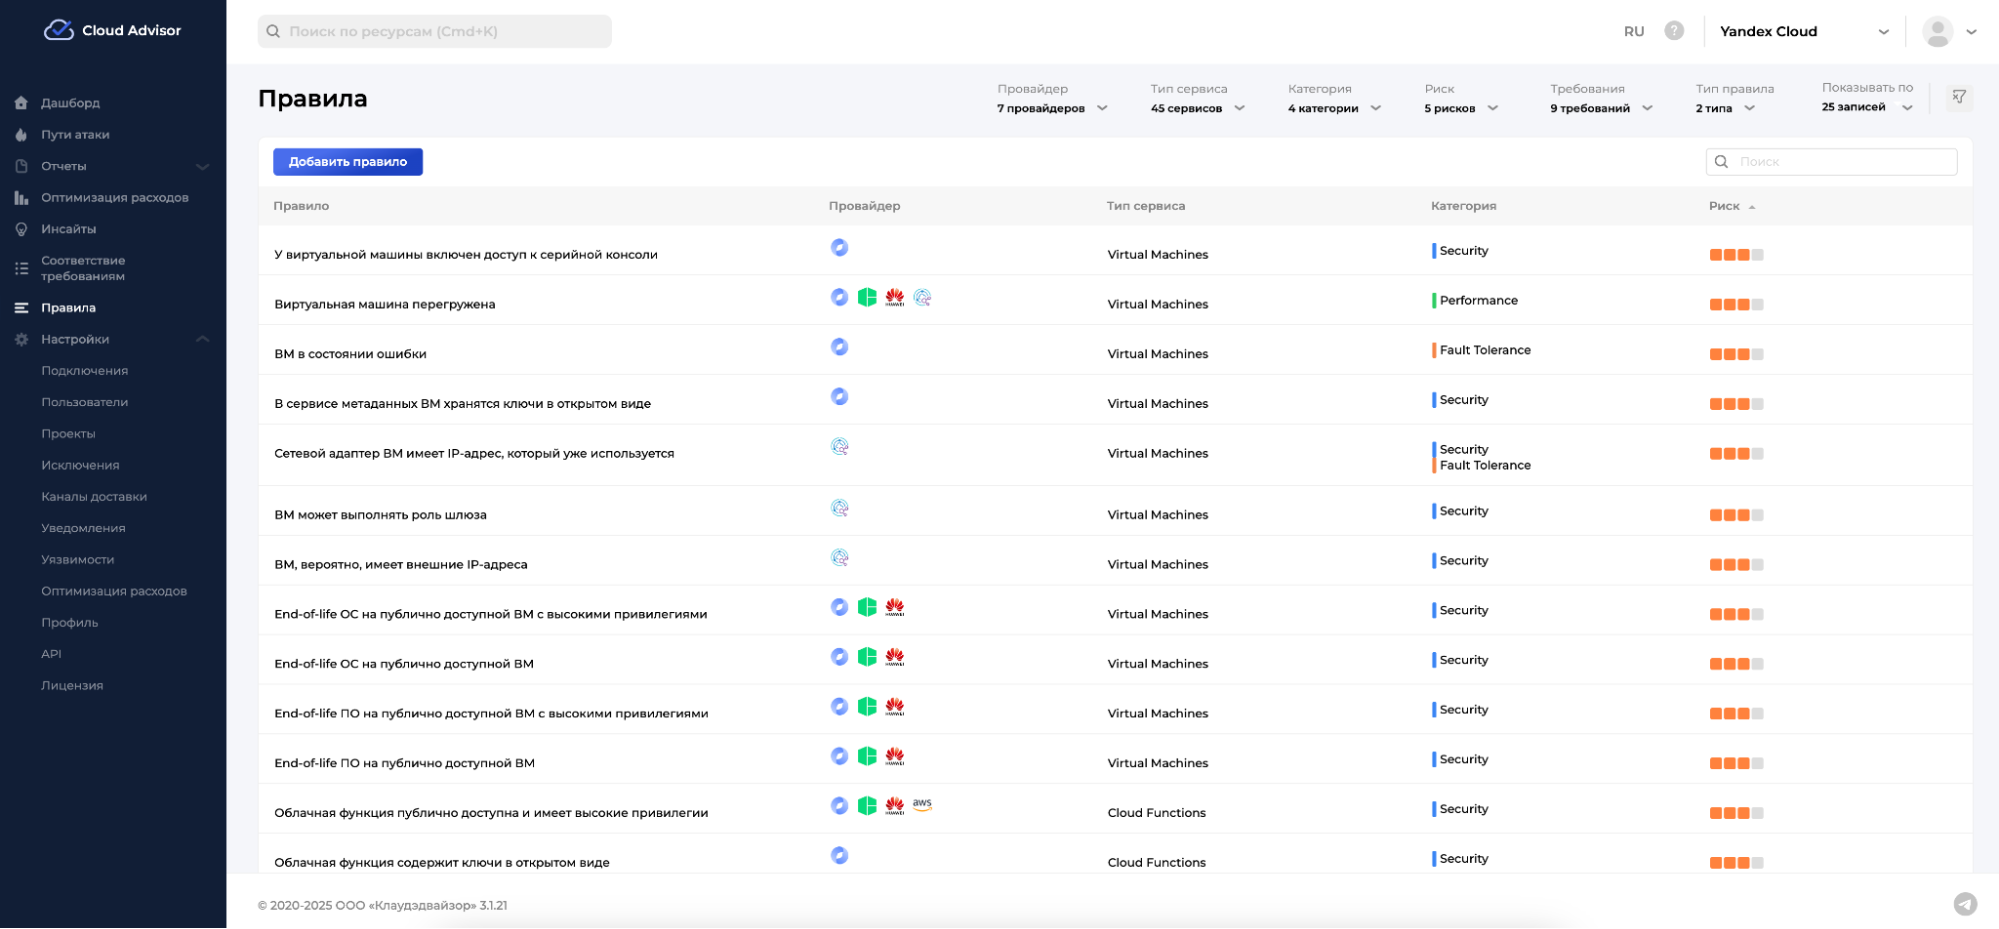
Task: Click the user avatar icon
Action: pos(1938,31)
